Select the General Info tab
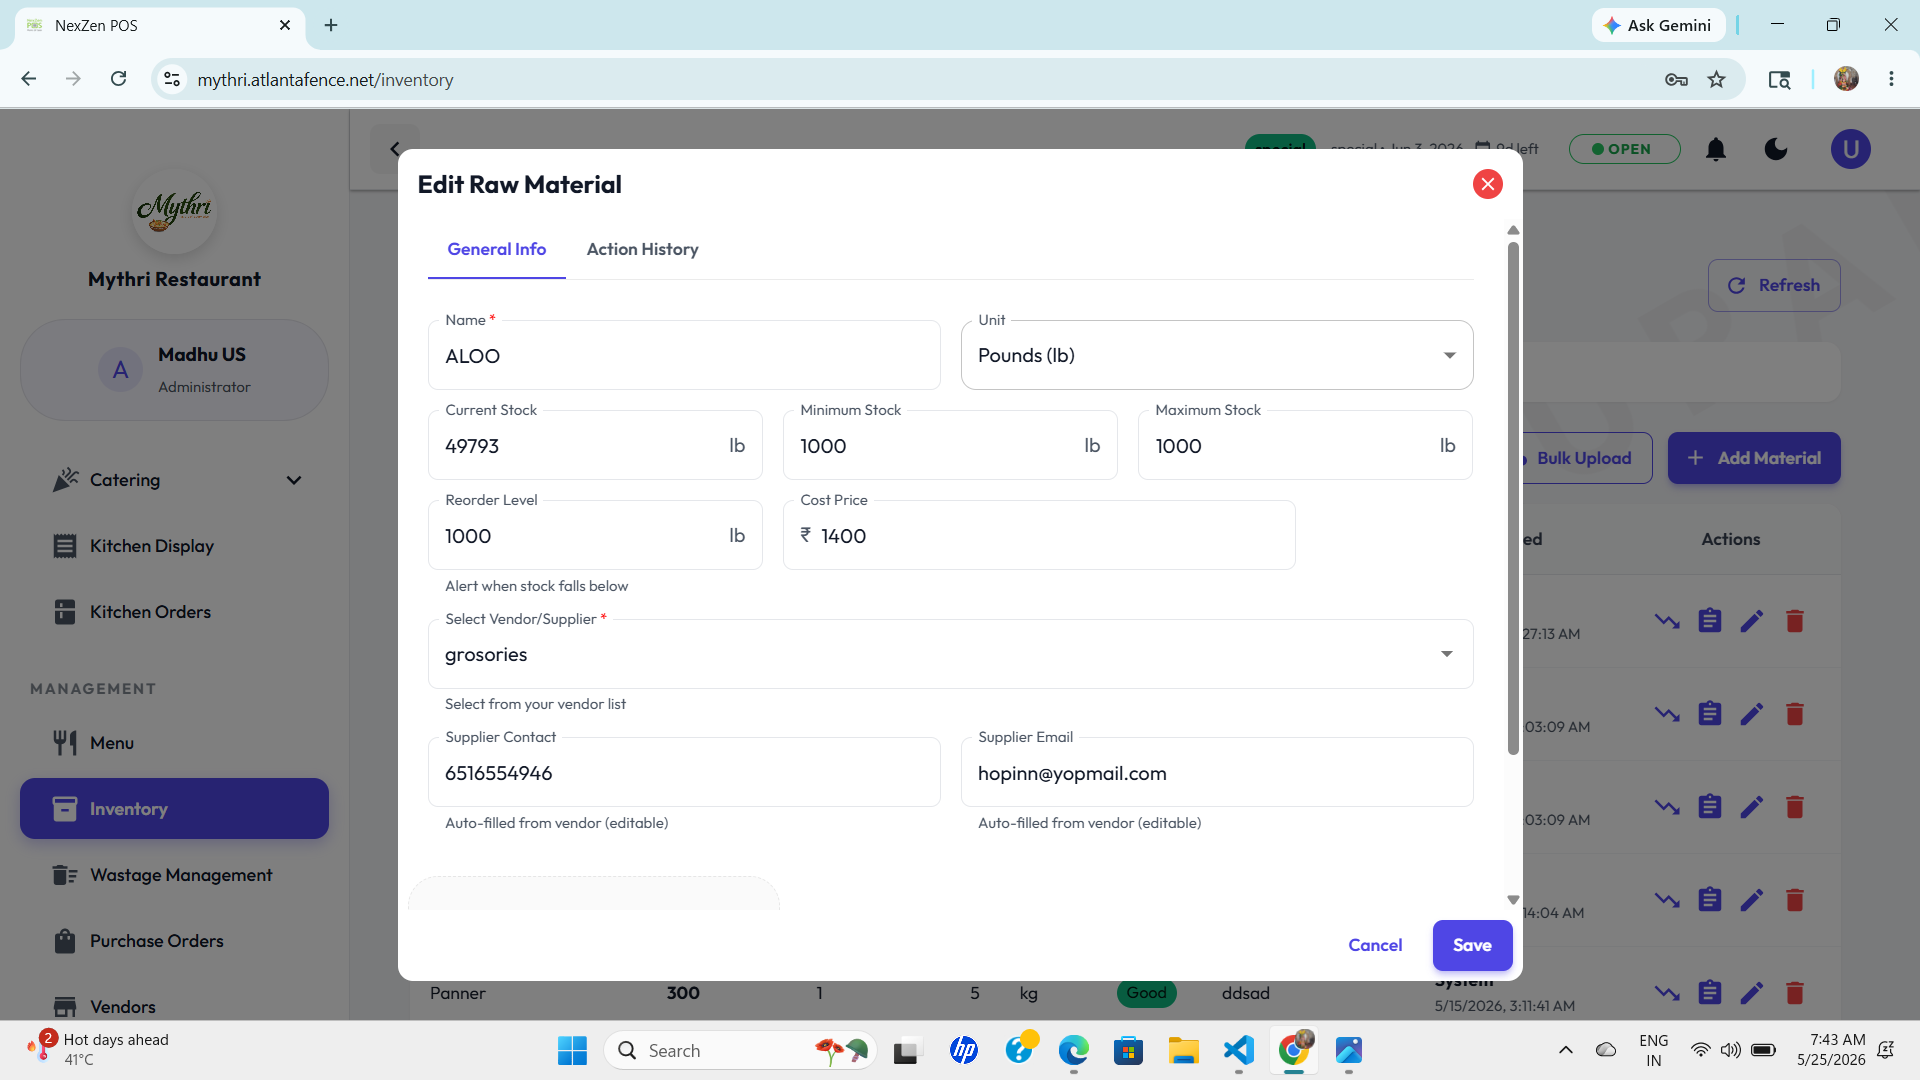 [x=497, y=249]
